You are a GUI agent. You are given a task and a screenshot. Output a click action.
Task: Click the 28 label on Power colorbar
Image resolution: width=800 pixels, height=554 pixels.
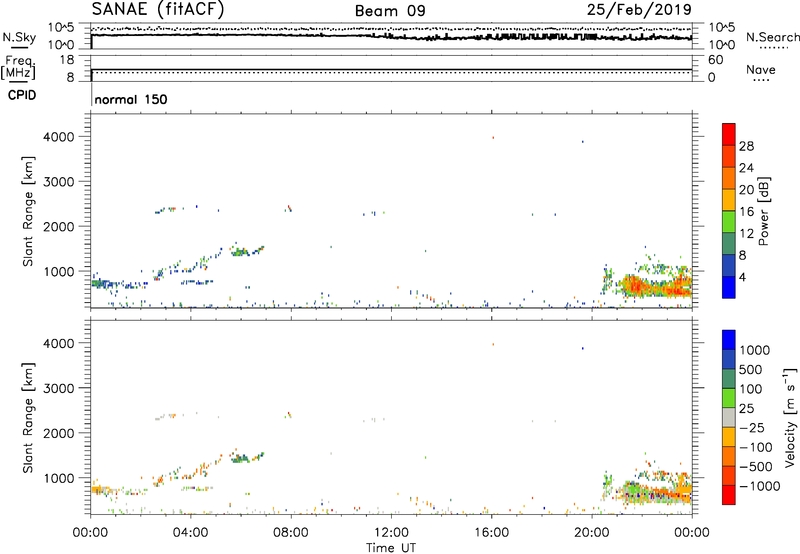click(x=746, y=146)
